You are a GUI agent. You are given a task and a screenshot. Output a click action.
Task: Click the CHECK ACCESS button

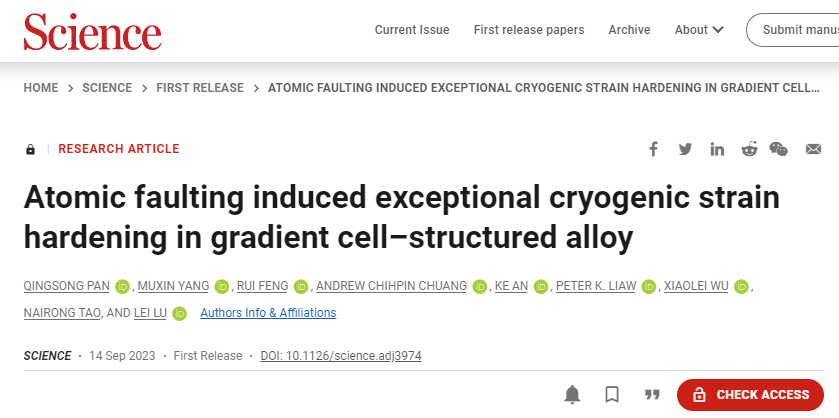click(x=750, y=395)
